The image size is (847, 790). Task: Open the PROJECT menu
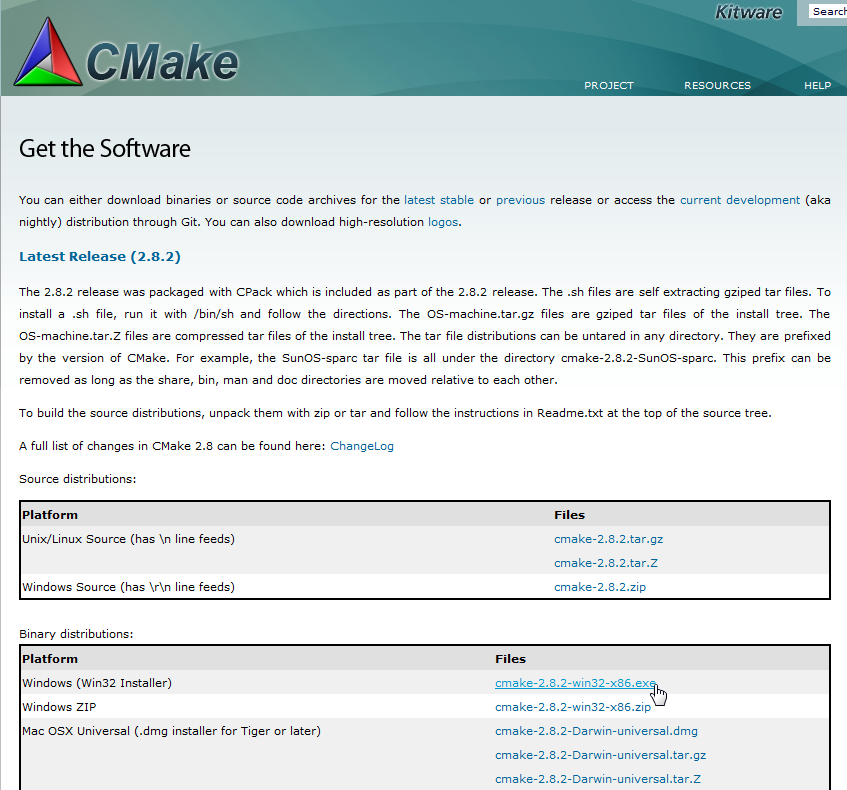[609, 85]
